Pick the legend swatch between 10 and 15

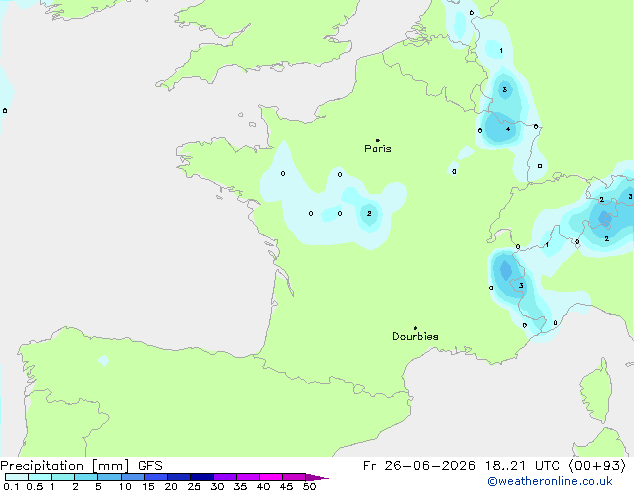[x=133, y=477]
